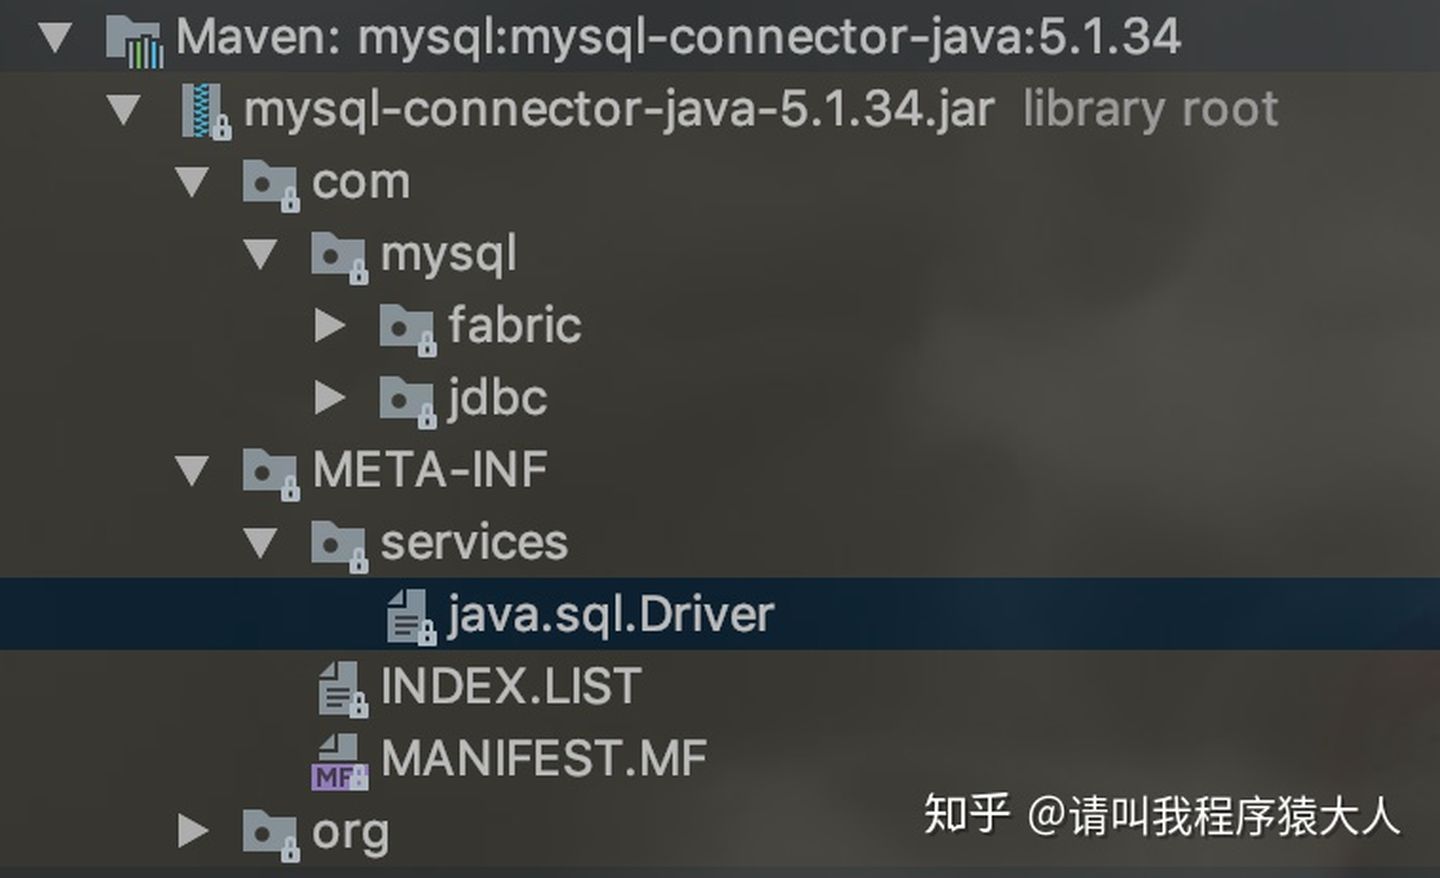Image resolution: width=1440 pixels, height=878 pixels.
Task: Collapse the mysql-connector-java-5.1.34.jar node
Action: [x=124, y=110]
